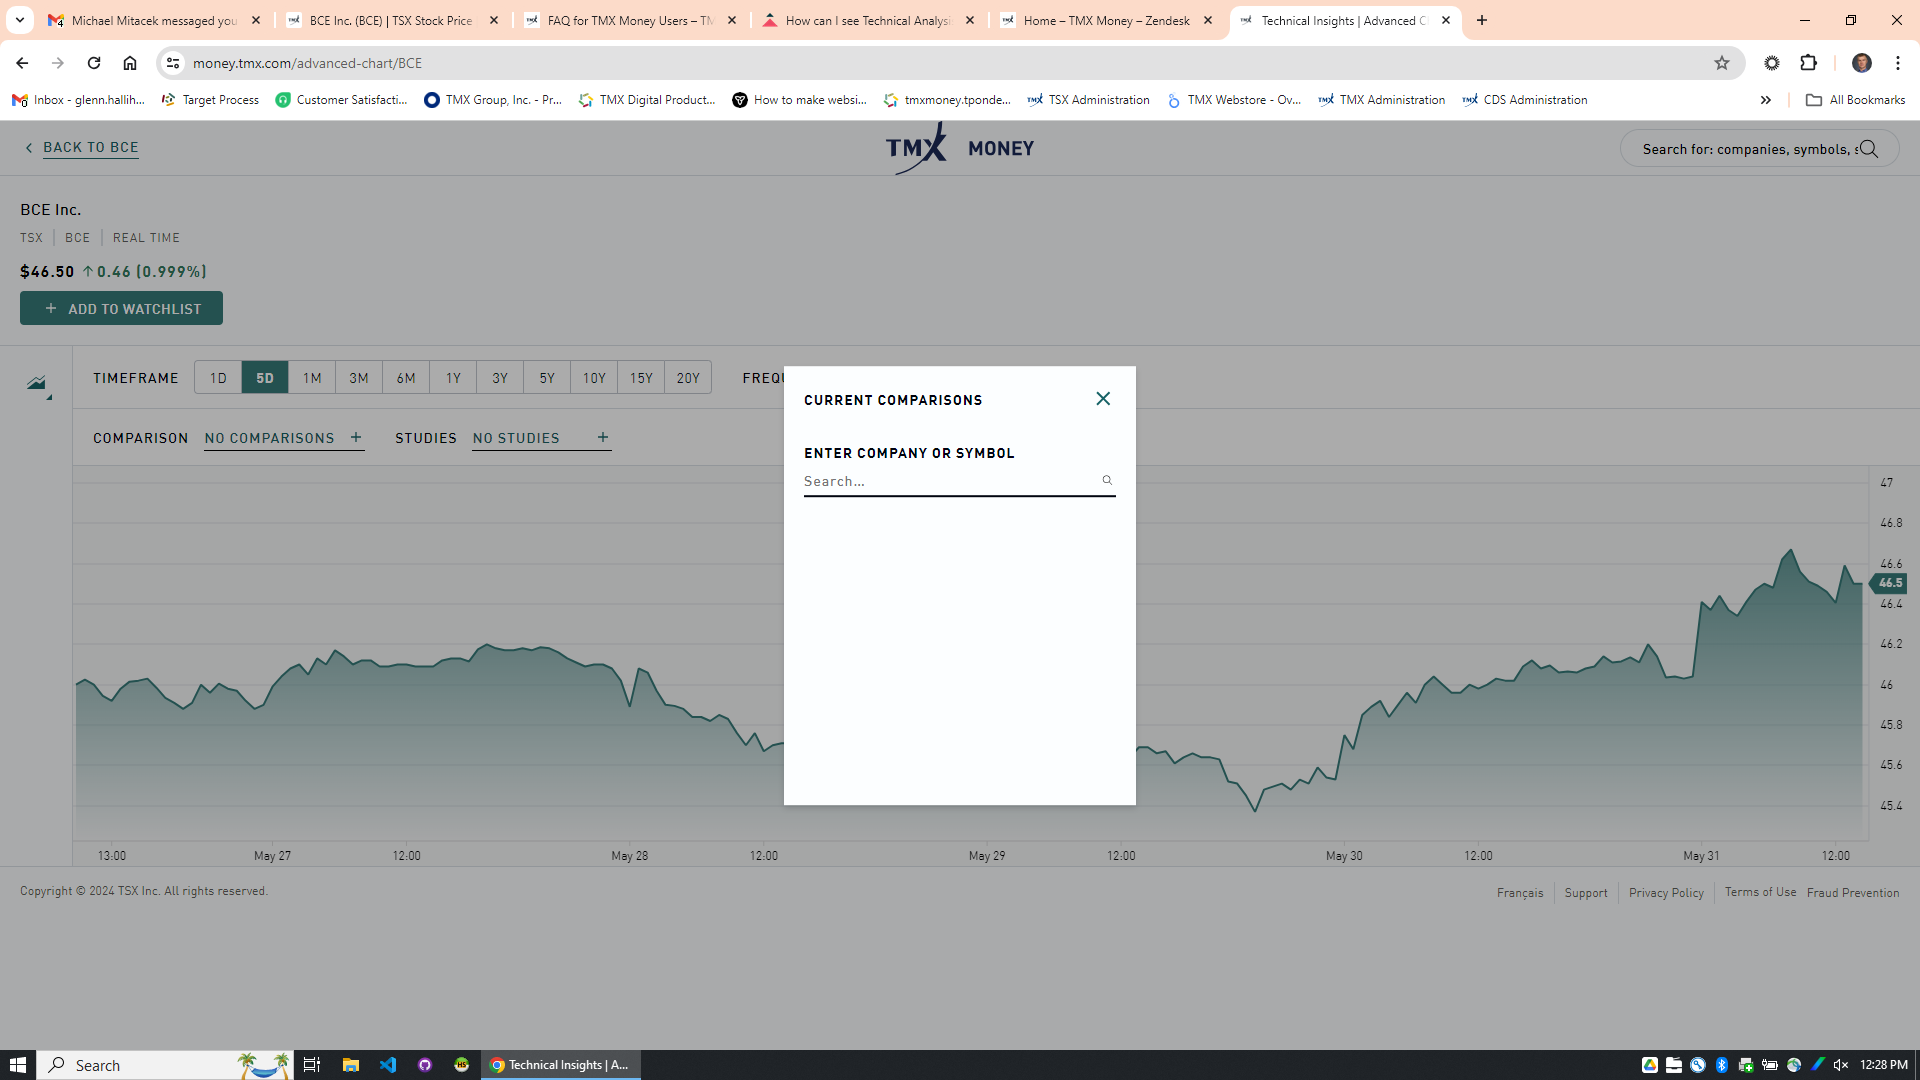Click Add to Watchlist button

(121, 309)
